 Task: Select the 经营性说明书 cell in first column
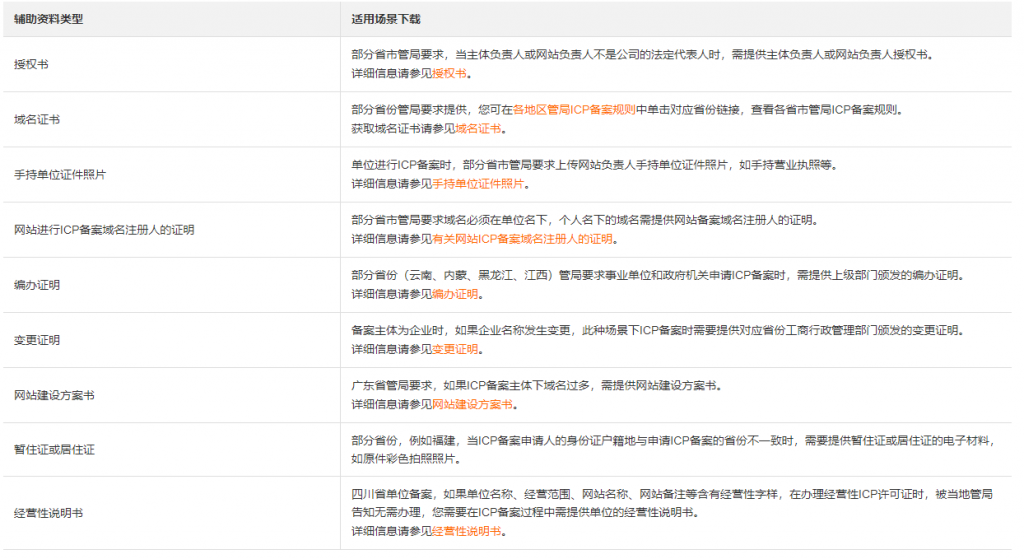(48, 513)
